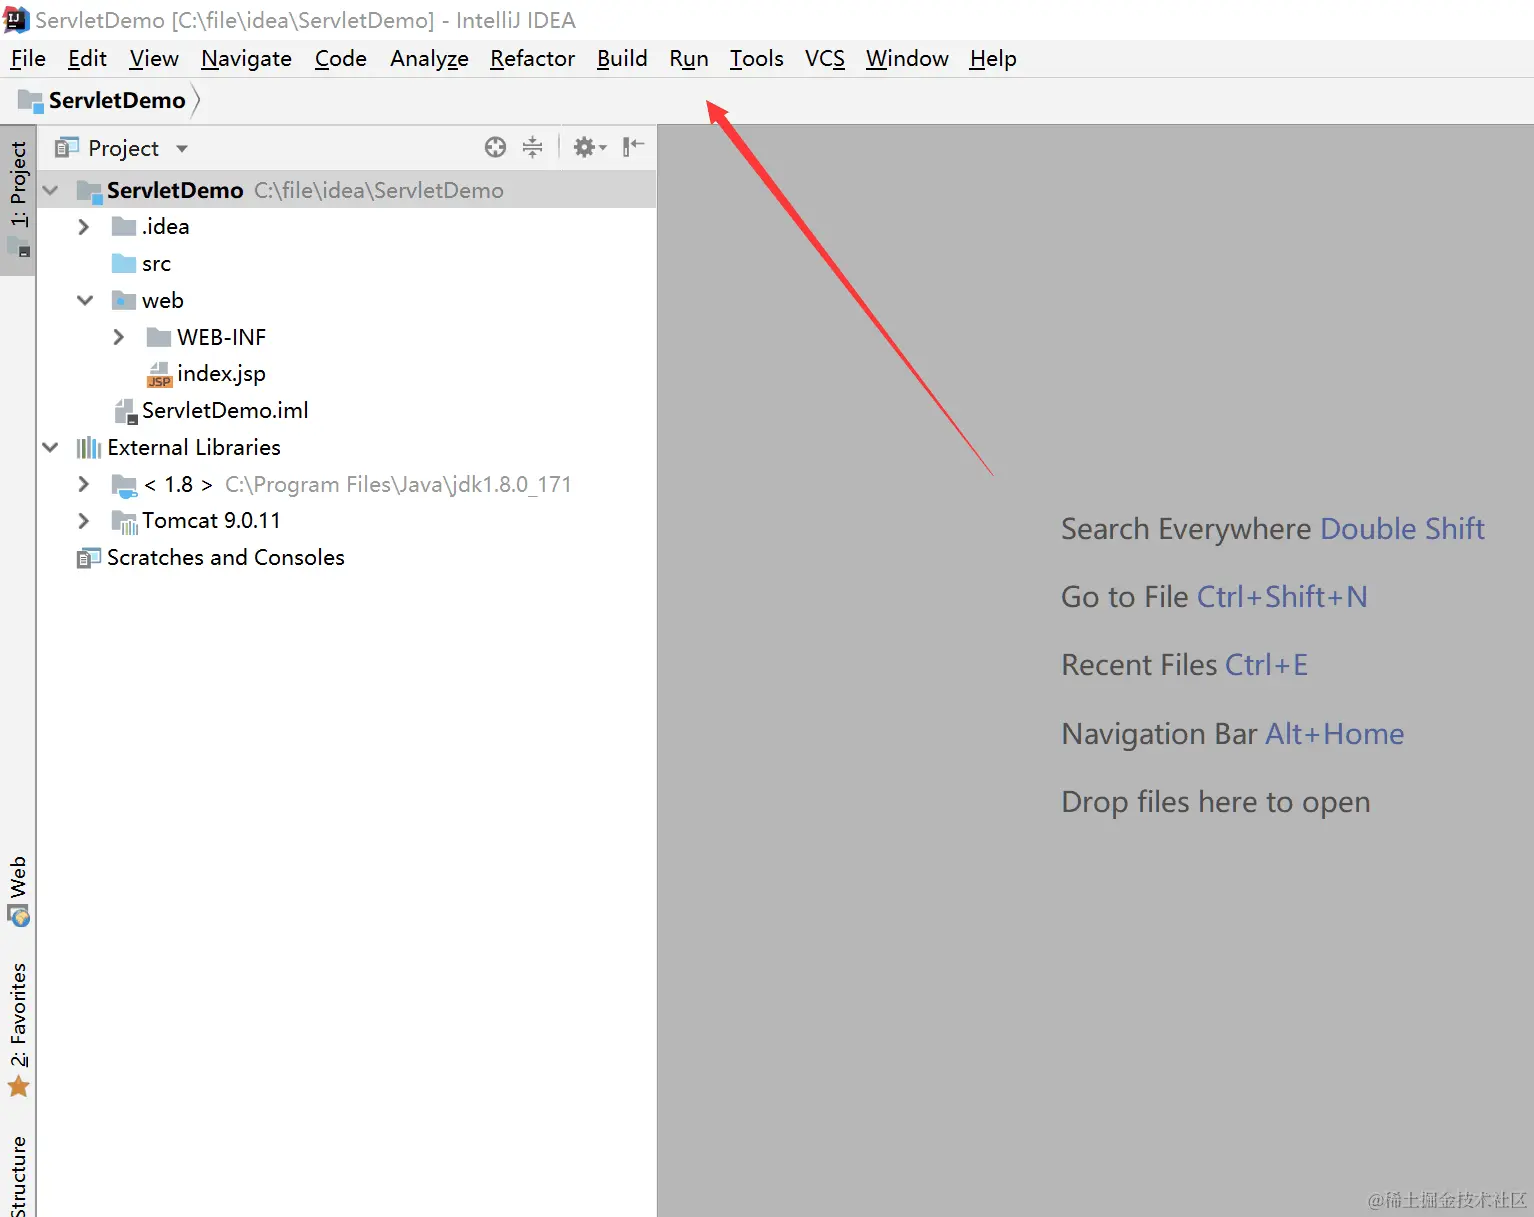Click the 'Drop files here to open' text

pos(1216,802)
